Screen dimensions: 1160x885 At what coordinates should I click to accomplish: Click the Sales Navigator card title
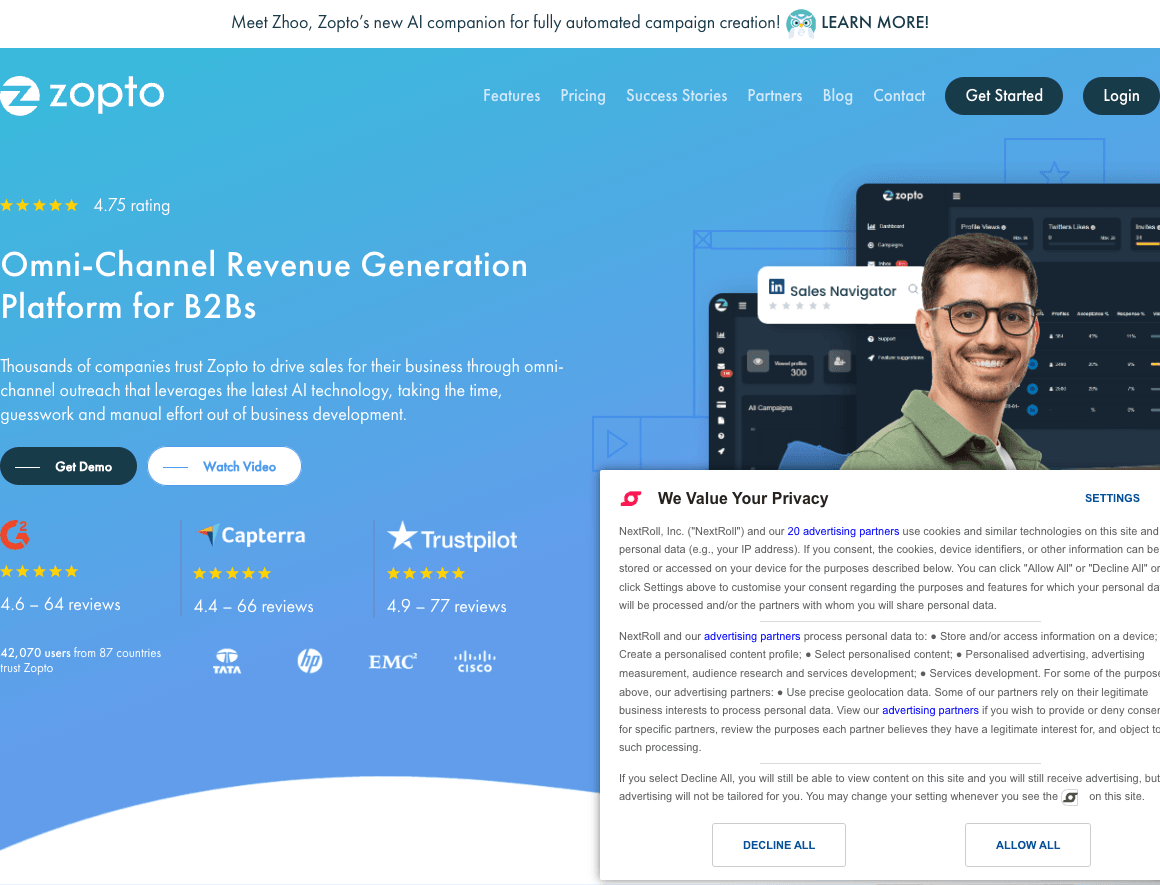843,291
